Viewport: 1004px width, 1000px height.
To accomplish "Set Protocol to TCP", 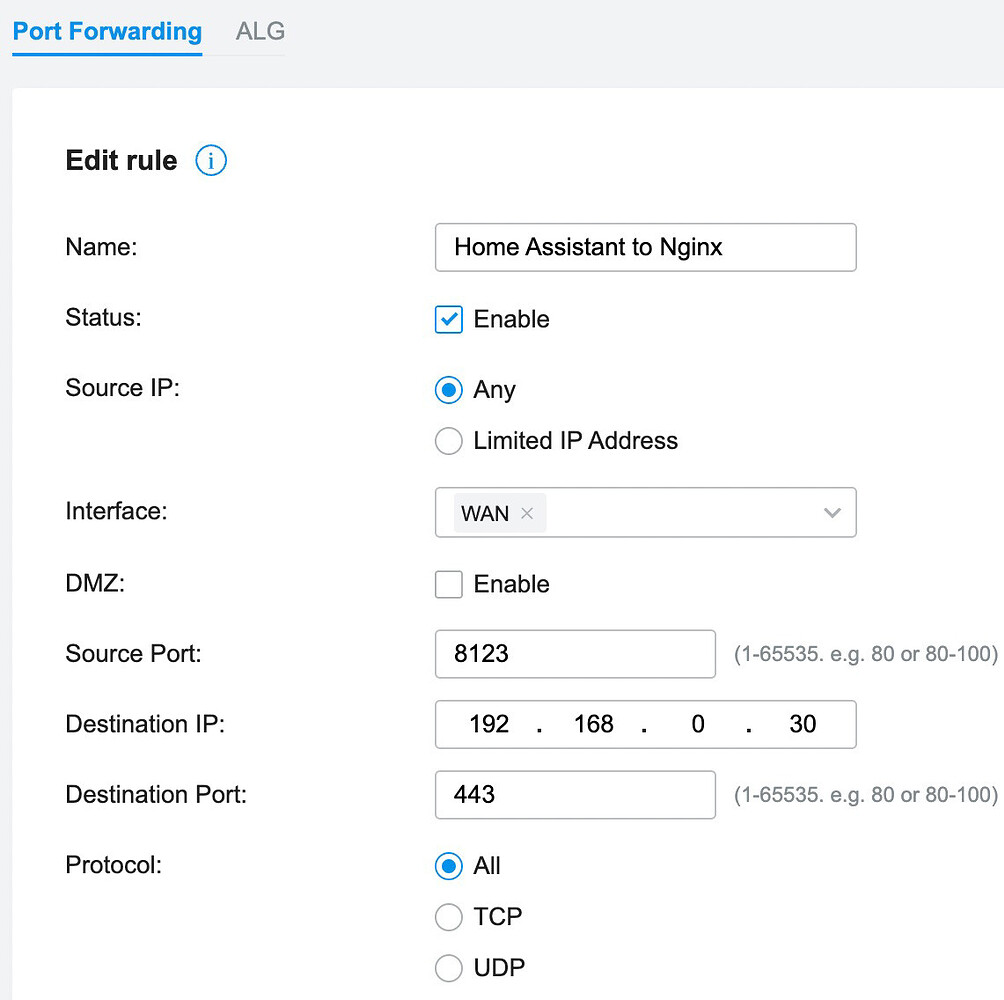I will point(449,917).
